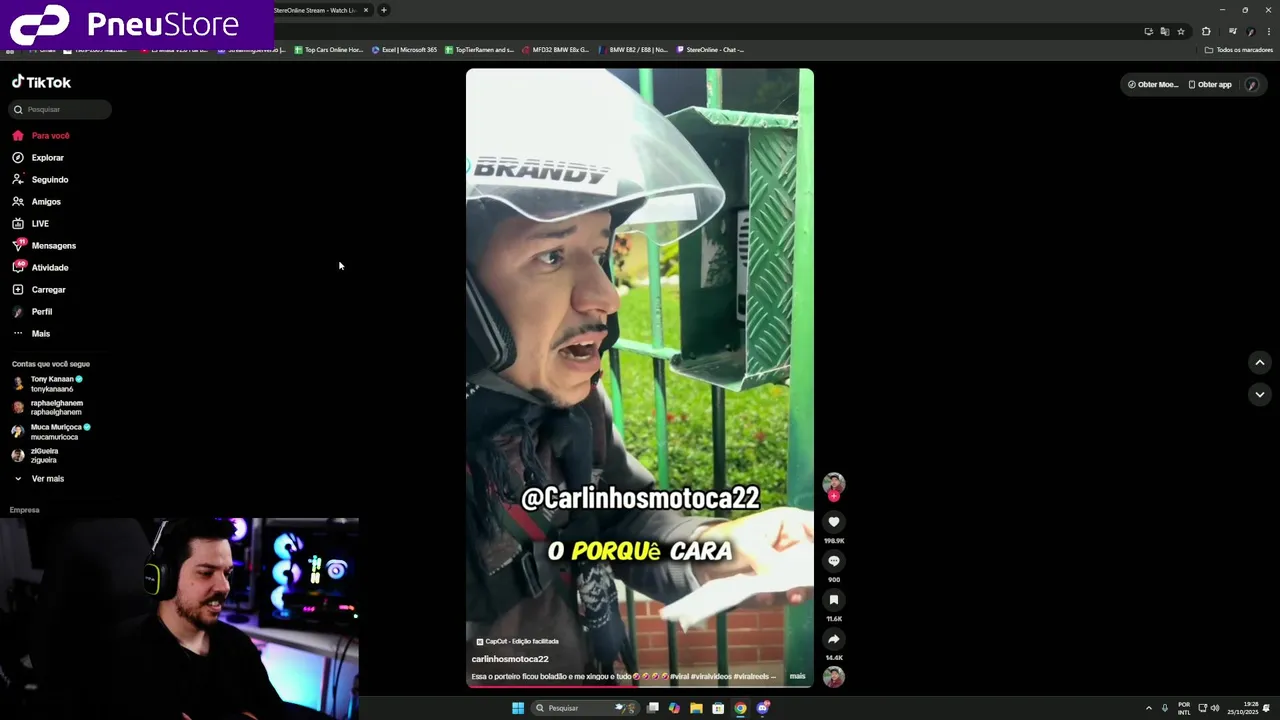Open the Windows Start menu
Image resolution: width=1280 pixels, height=720 pixels.
[x=518, y=708]
